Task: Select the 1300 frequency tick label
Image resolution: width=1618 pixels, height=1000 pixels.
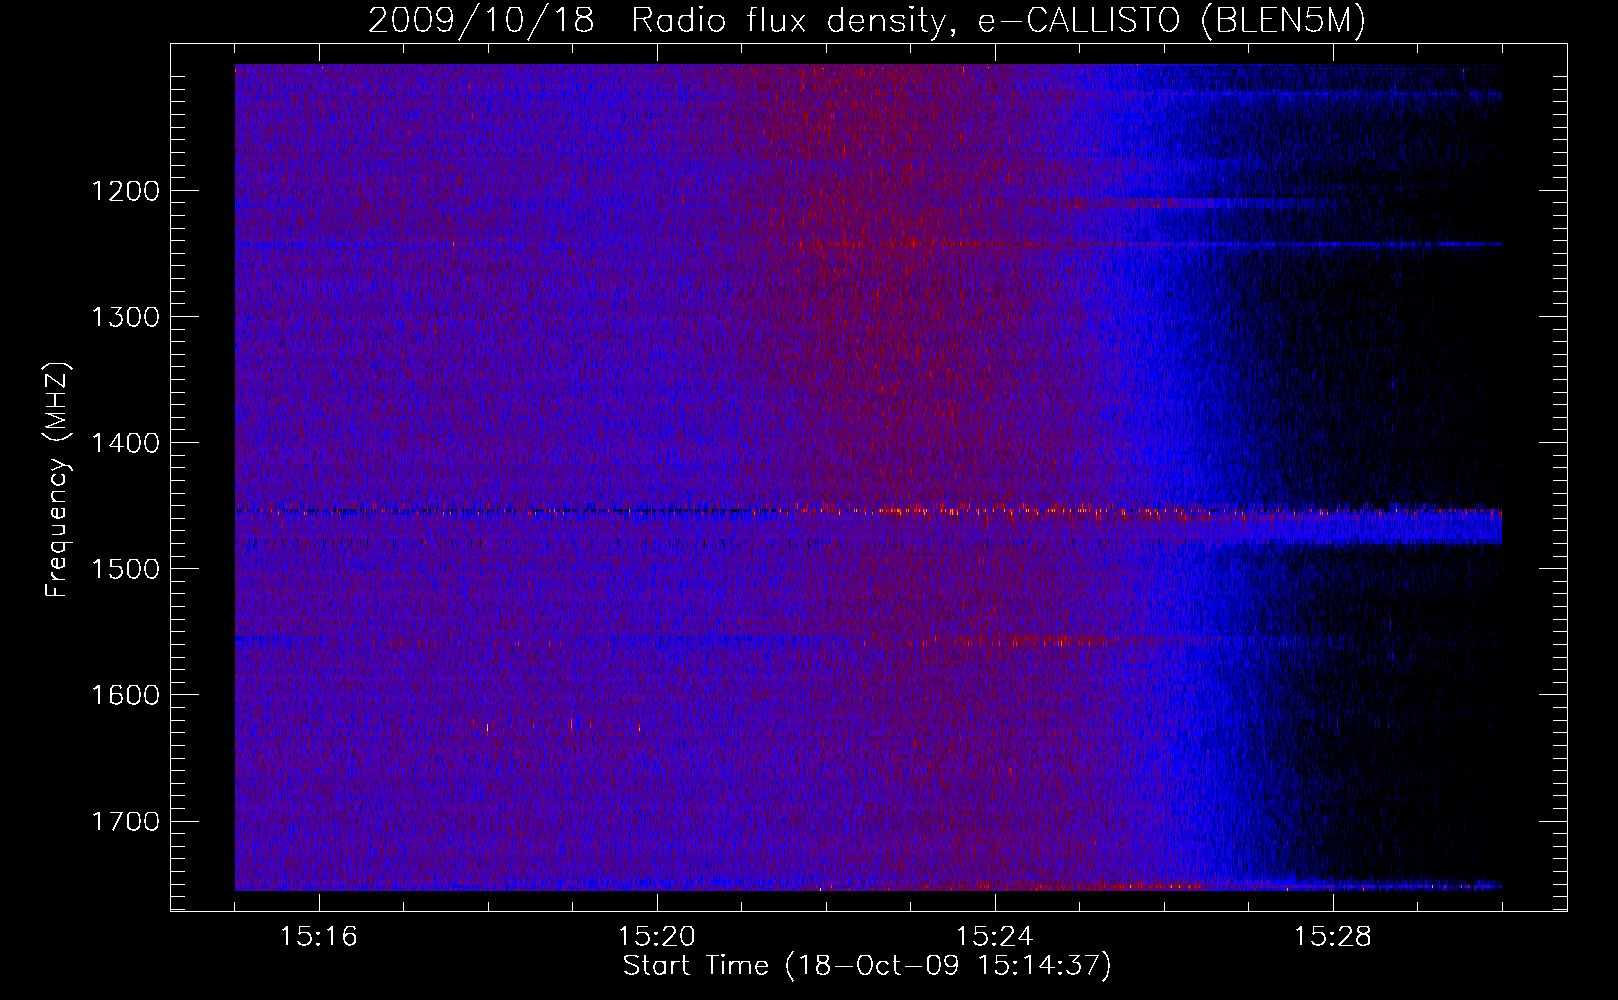Action: tap(125, 317)
